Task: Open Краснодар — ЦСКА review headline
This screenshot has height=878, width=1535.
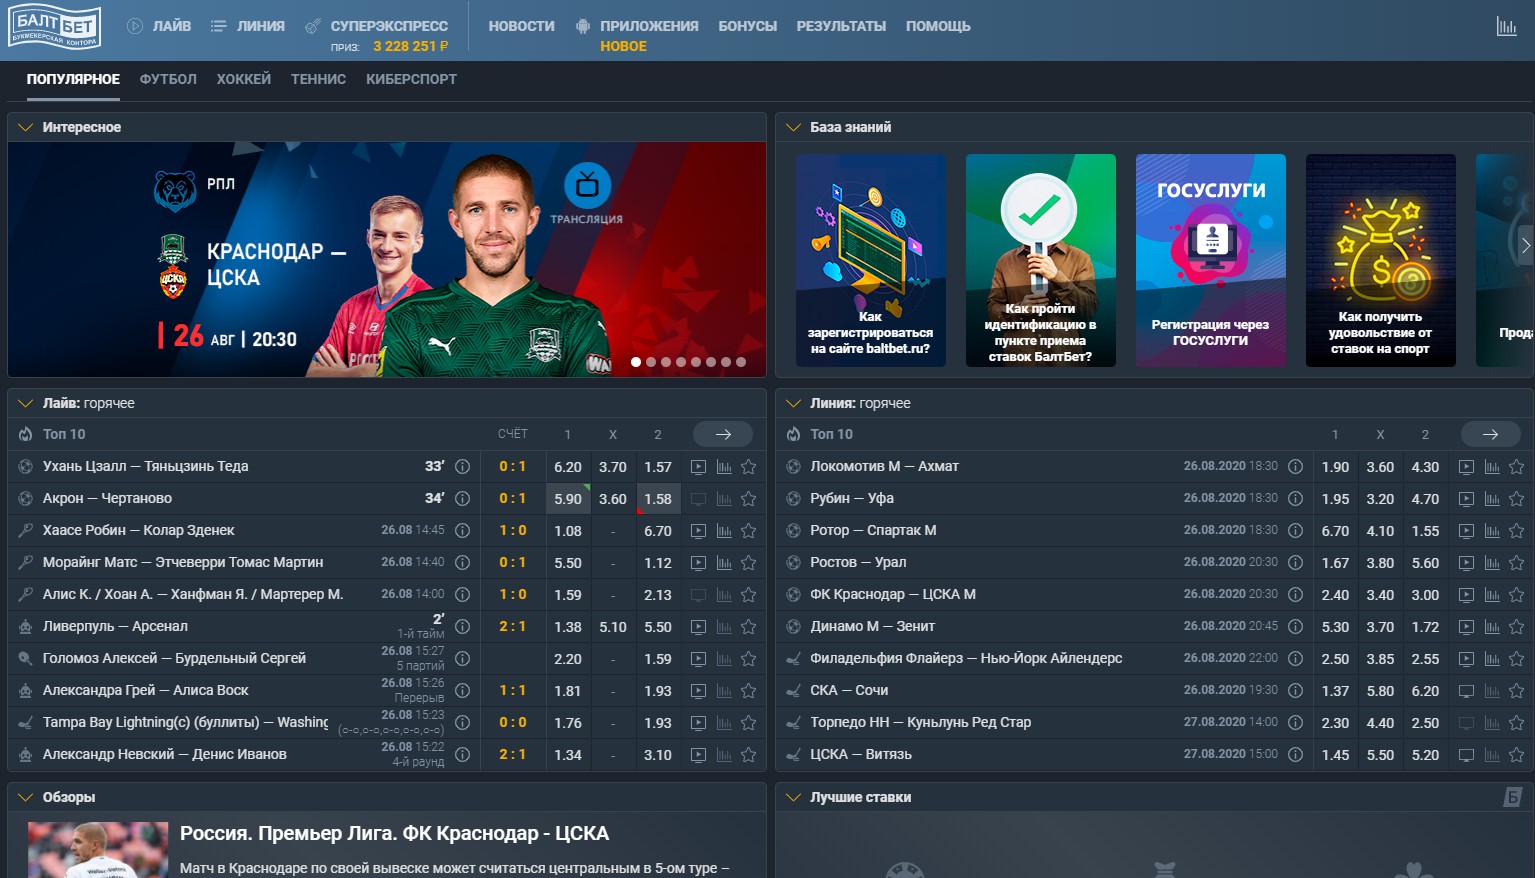Action: [x=394, y=833]
